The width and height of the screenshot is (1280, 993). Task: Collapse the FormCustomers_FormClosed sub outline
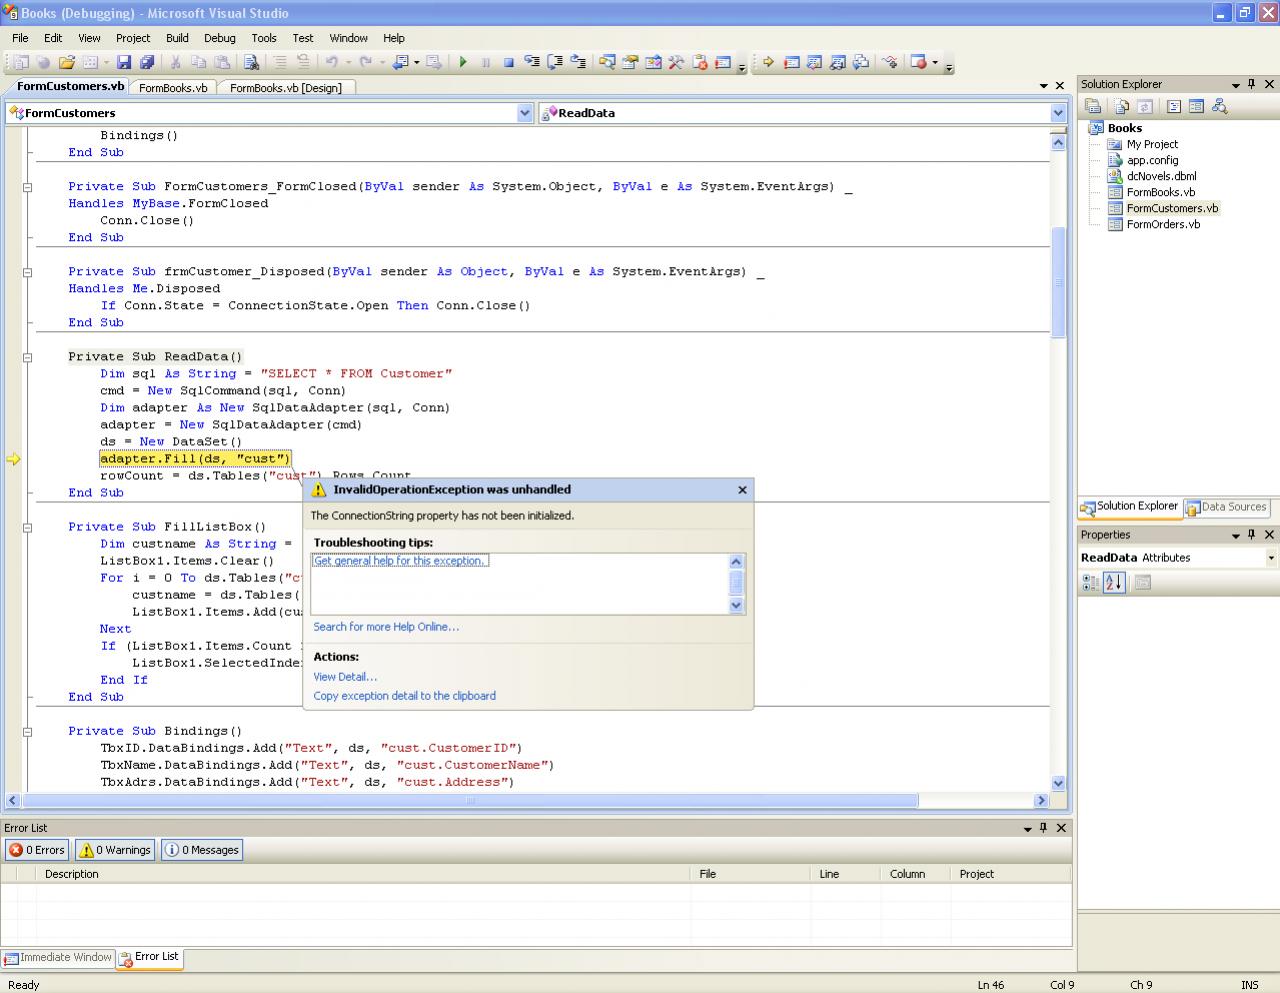28,187
